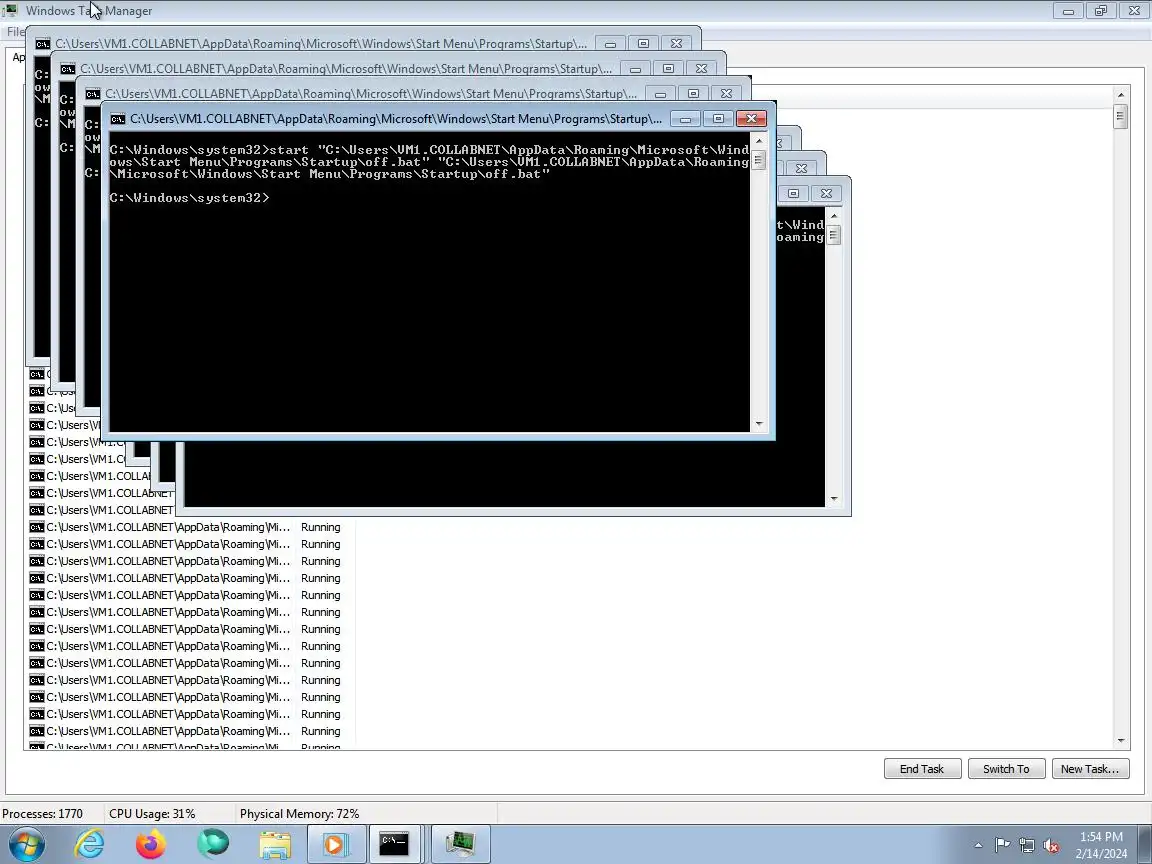Minimize the Windows Task Manager window
The width and height of the screenshot is (1152, 864).
(x=1068, y=10)
